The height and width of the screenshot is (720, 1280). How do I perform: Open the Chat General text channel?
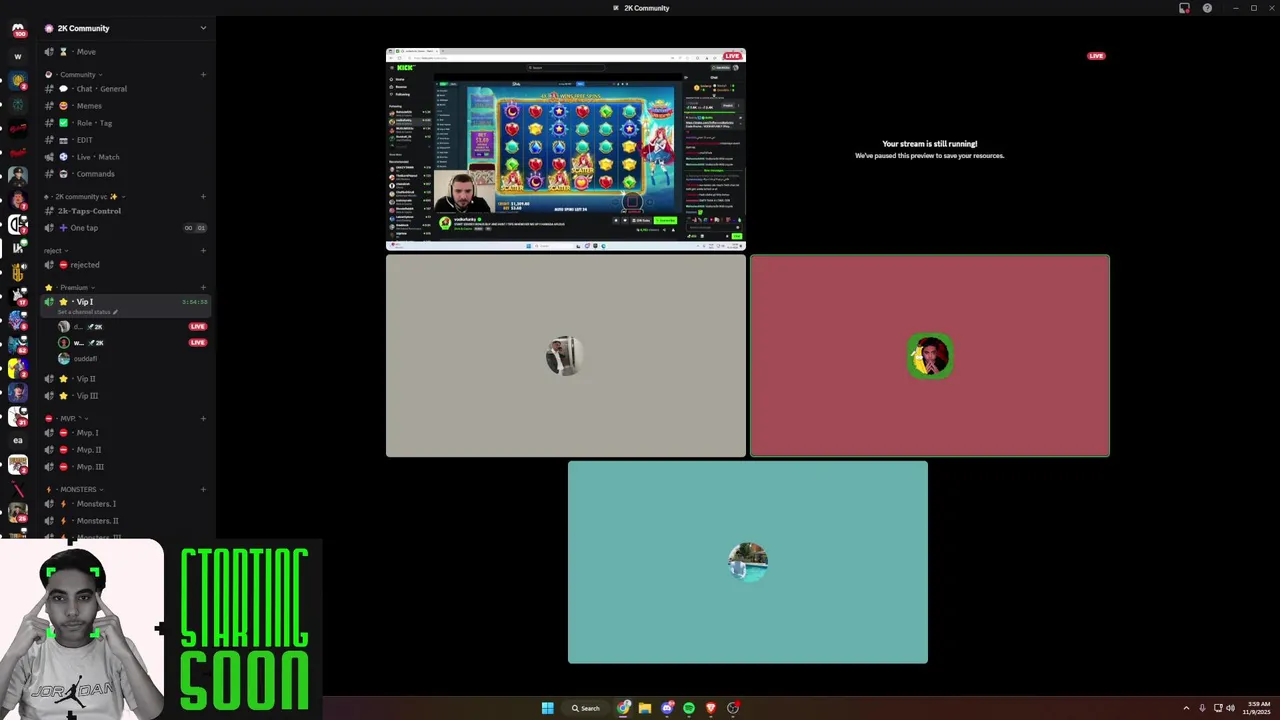pos(125,89)
